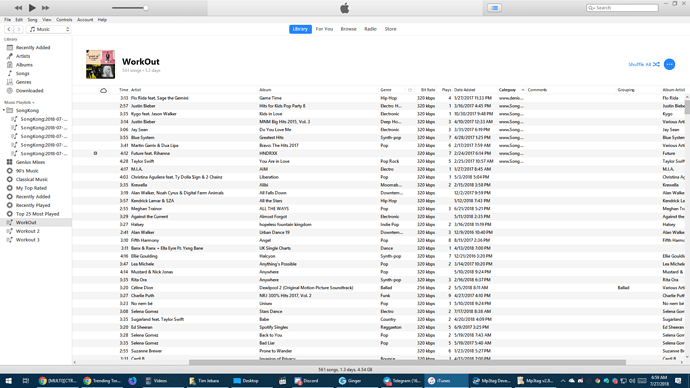
Task: Select Artists in the sidebar
Action: (23, 56)
